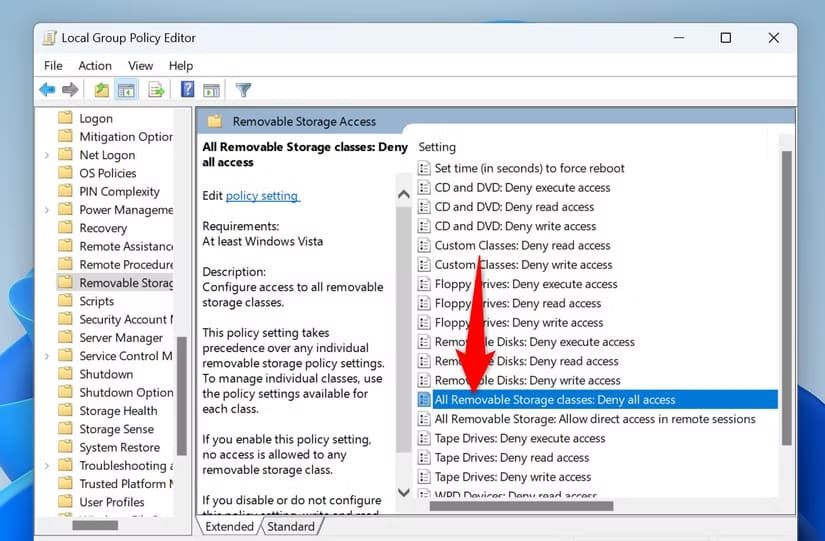The width and height of the screenshot is (825, 541).
Task: Click the settings list horizontal scrollbar thumb
Action: pos(521,506)
